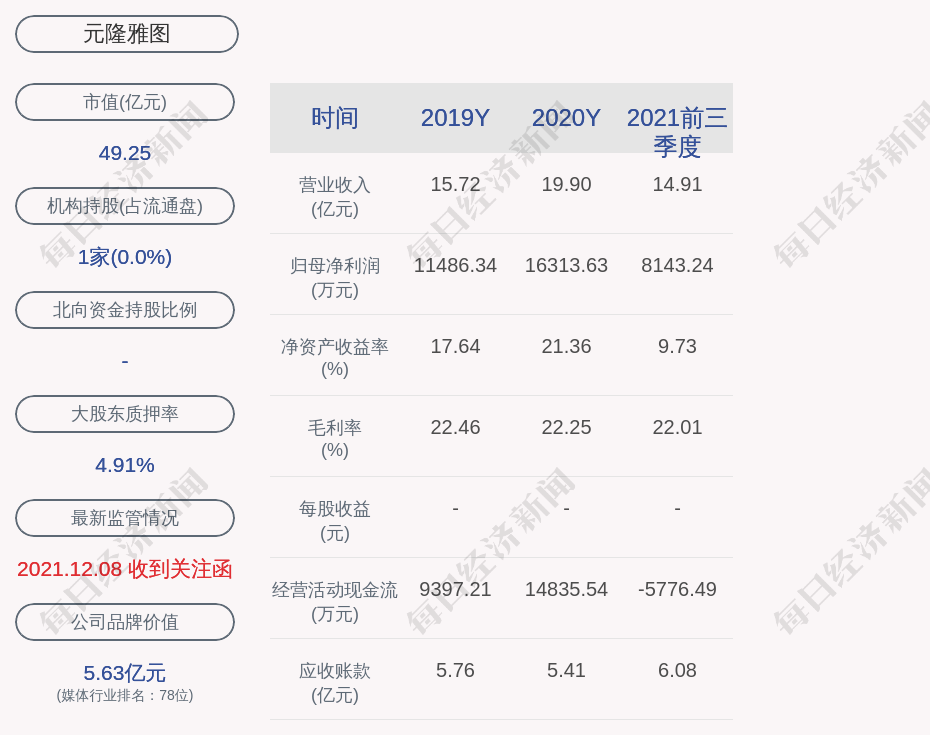Open the red 2021.12.08 收到关注函 notice
The width and height of the screenshot is (930, 735).
point(125,569)
